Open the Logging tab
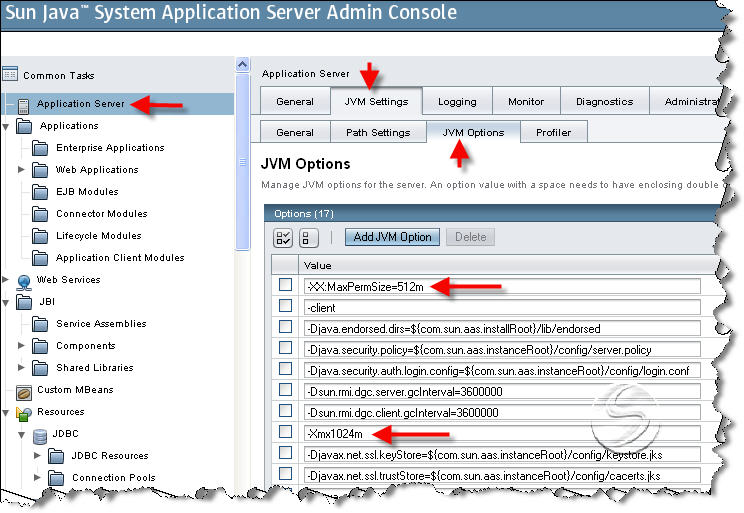The image size is (744, 513). (457, 101)
